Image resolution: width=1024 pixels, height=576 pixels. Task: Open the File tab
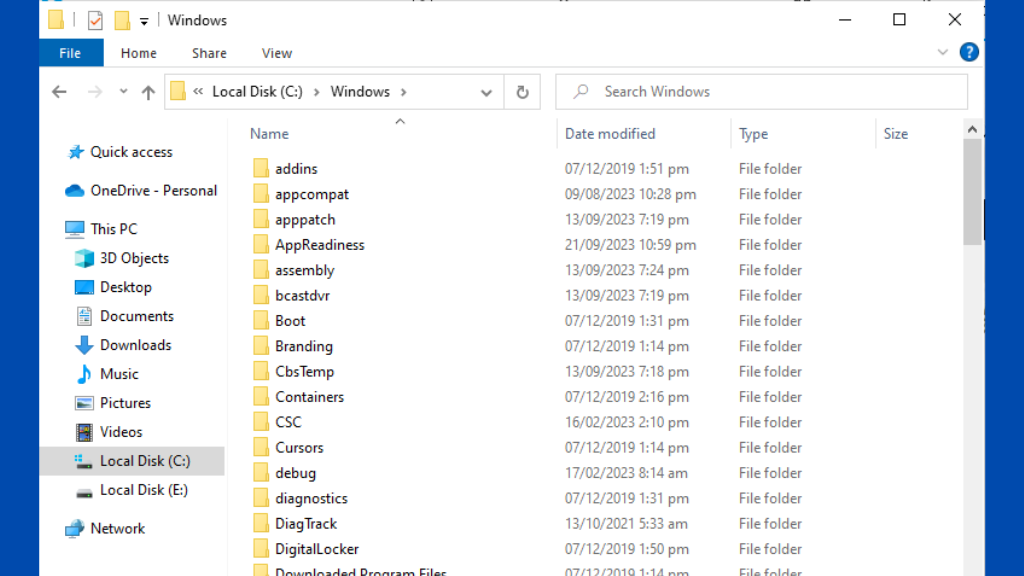[x=71, y=53]
